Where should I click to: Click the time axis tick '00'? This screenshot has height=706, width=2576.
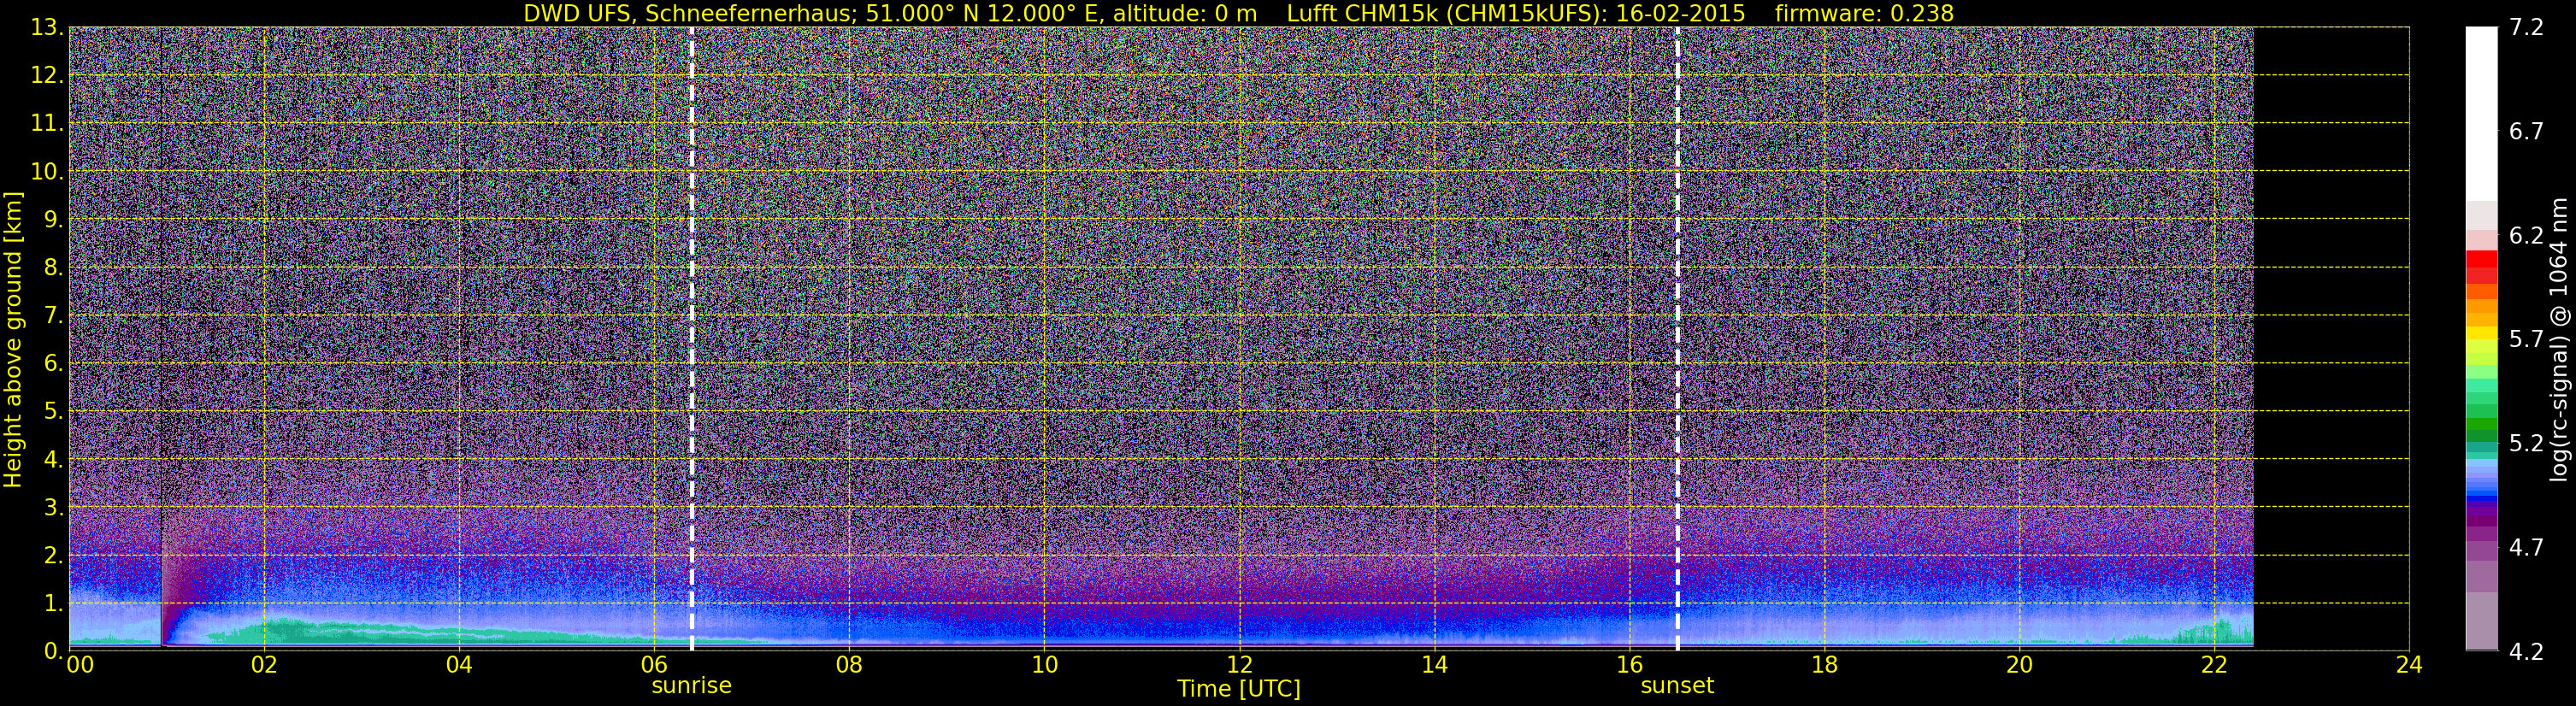pyautogui.click(x=80, y=665)
